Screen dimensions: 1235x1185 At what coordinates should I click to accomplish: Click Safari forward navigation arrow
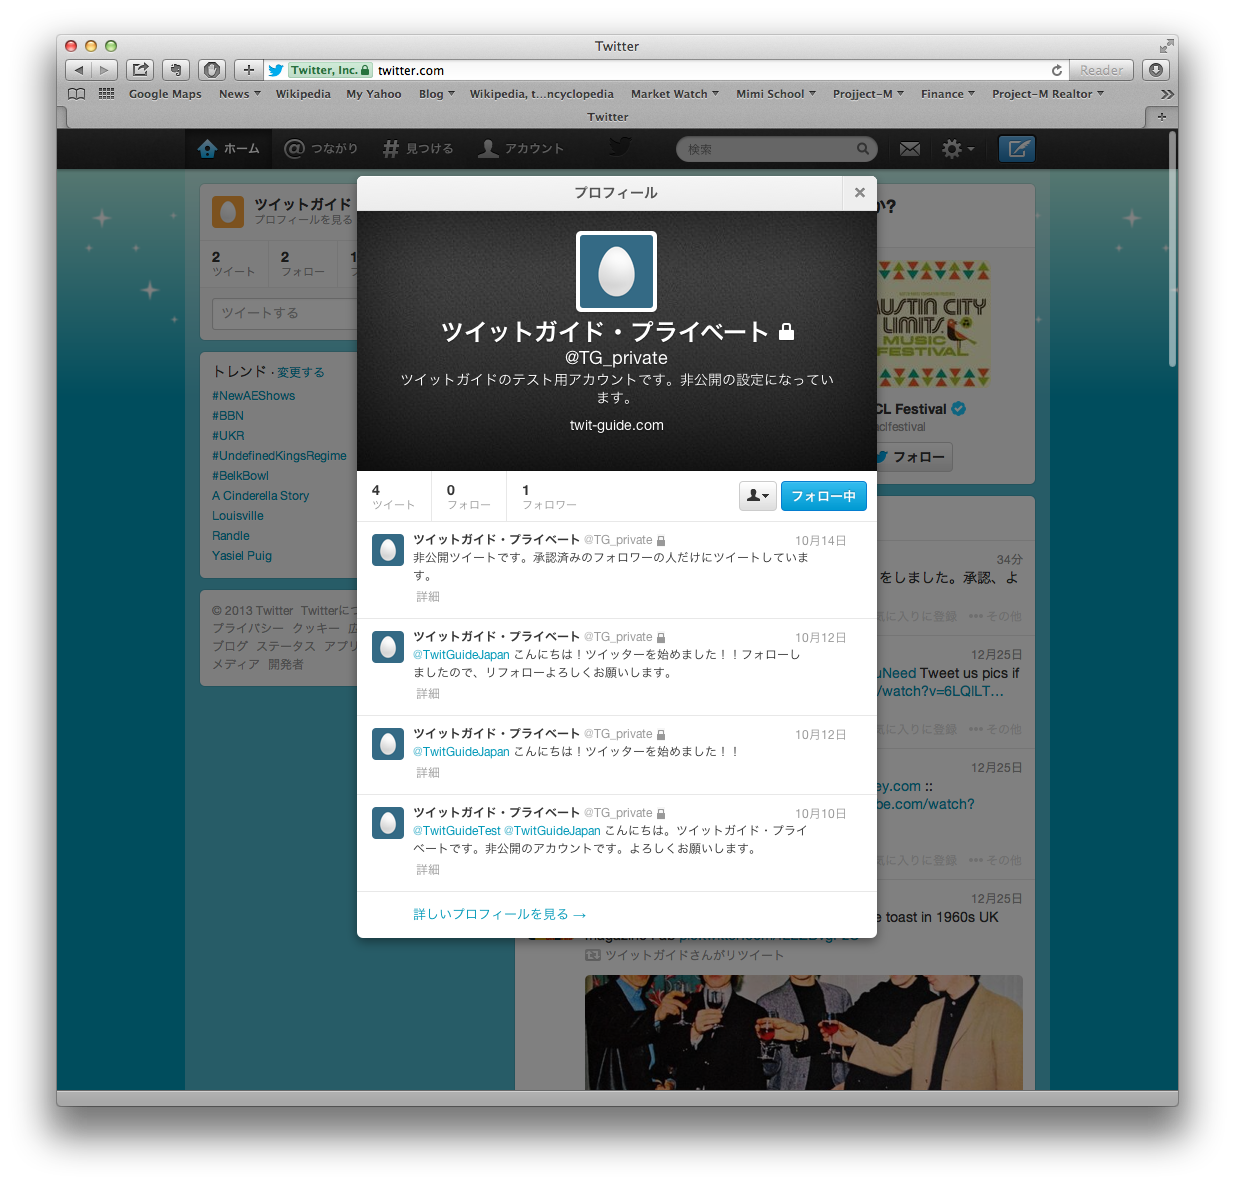[105, 70]
